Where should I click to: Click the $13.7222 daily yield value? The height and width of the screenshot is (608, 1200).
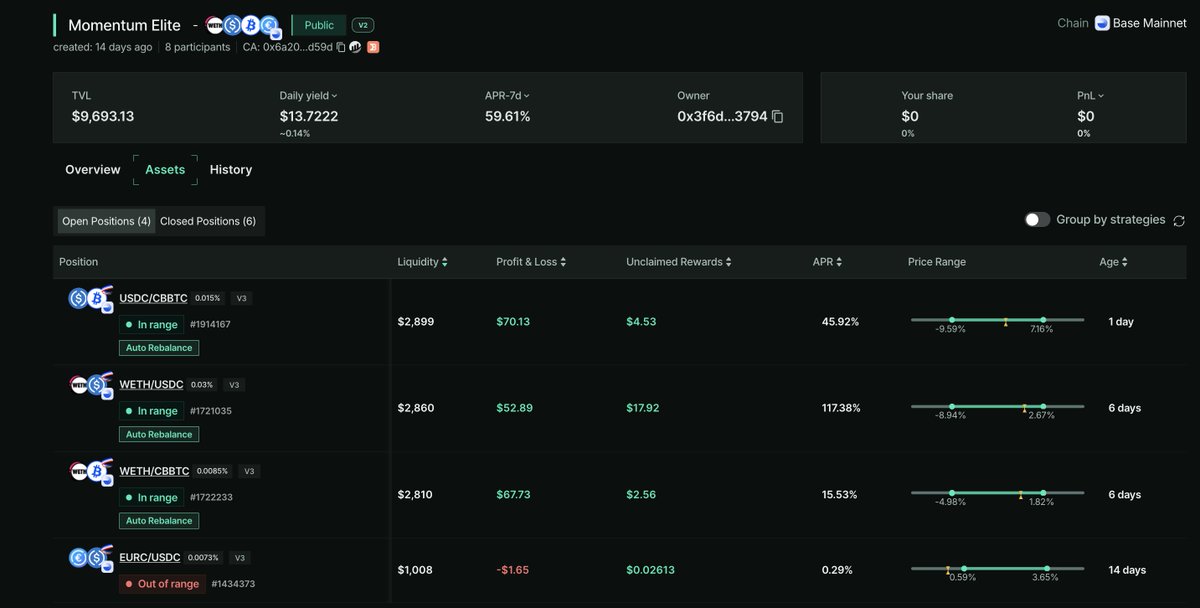pyautogui.click(x=309, y=116)
